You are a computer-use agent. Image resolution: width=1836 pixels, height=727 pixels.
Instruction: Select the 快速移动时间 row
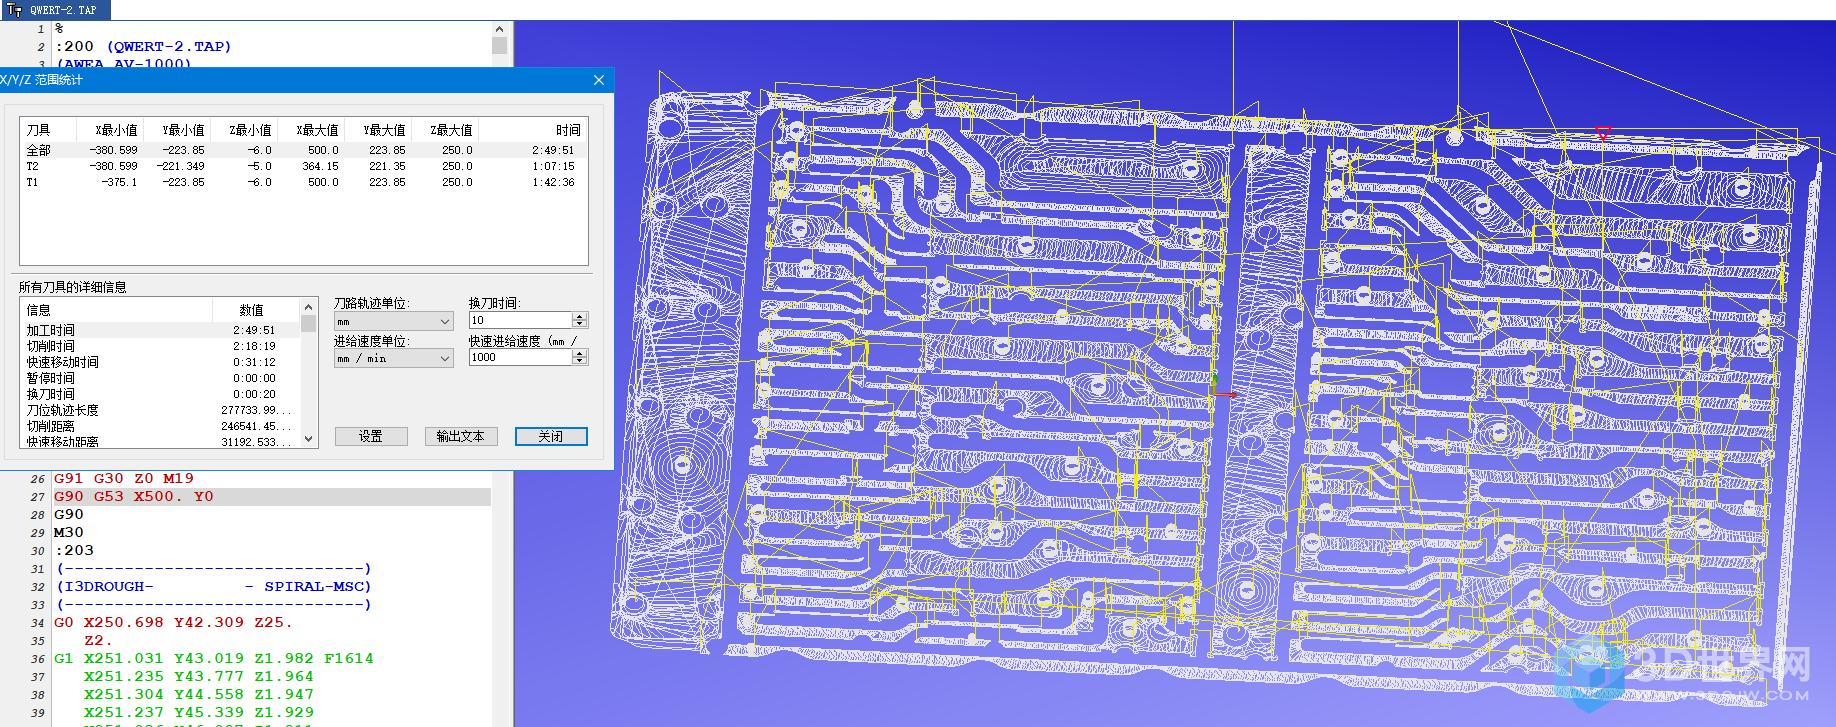click(160, 362)
